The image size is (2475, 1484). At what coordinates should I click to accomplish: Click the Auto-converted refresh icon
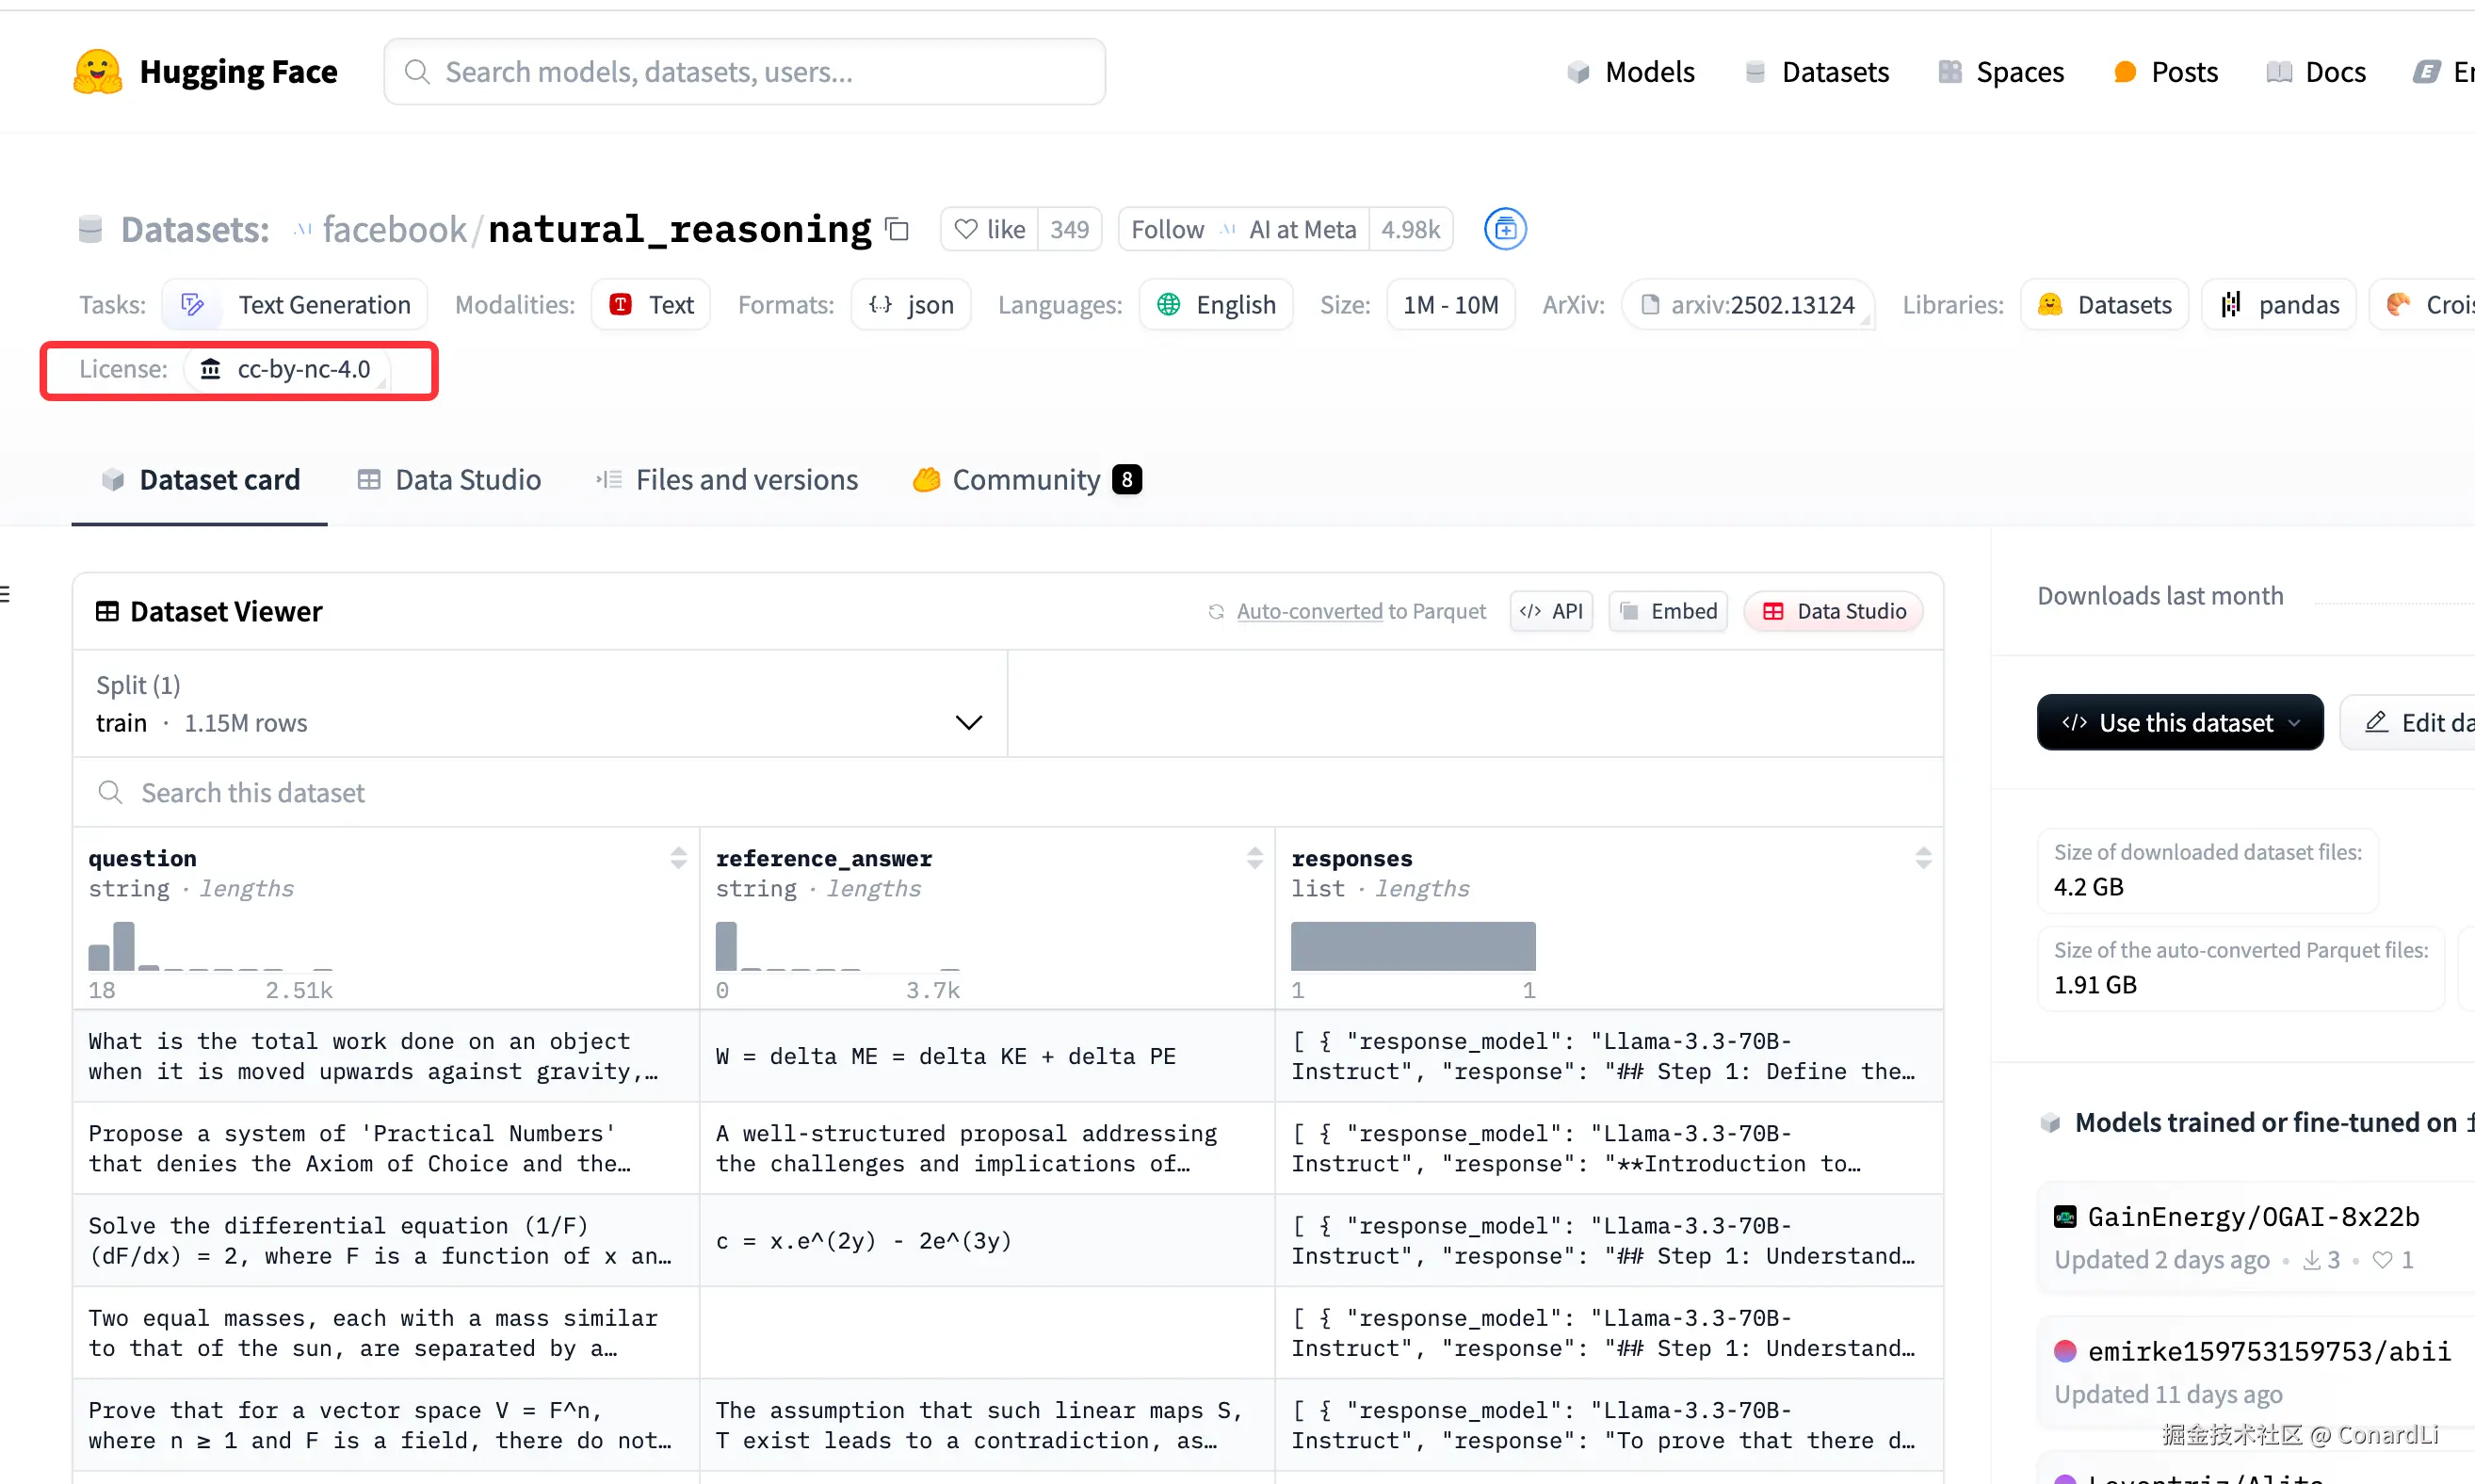[x=1215, y=611]
